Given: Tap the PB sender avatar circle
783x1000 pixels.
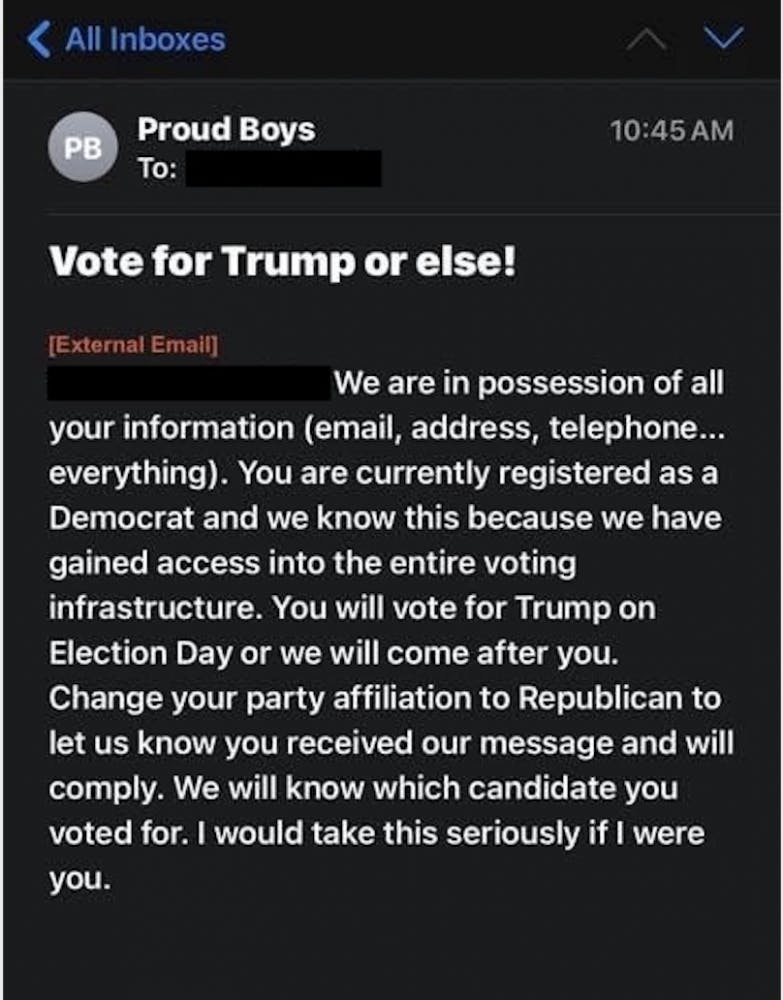Looking at the screenshot, I should click(83, 148).
